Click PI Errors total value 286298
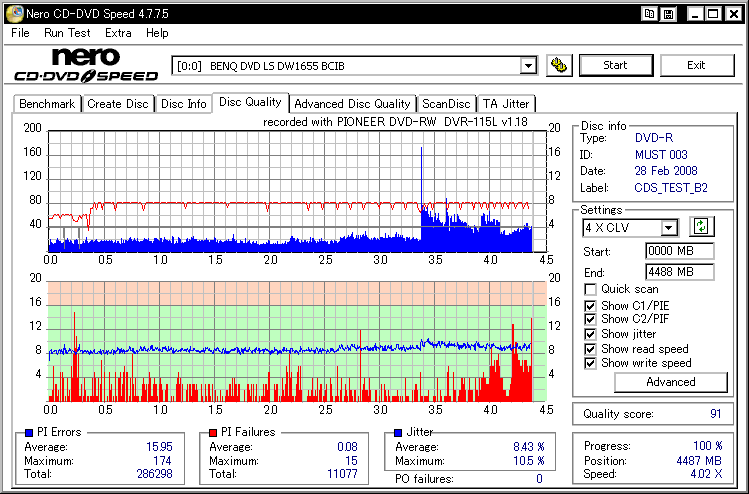 point(154,474)
